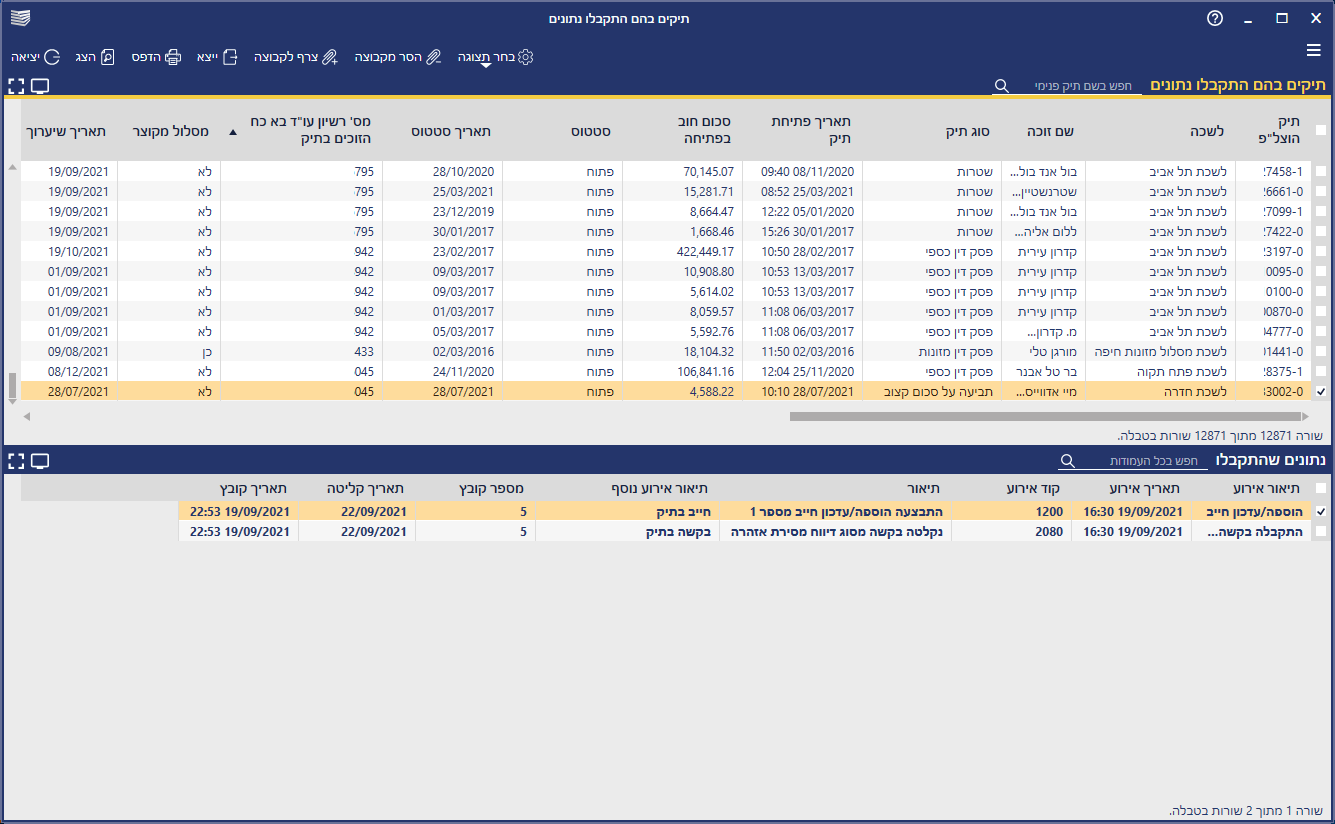Click the monitor icon above the upper table
The image size is (1335, 824).
40,86
